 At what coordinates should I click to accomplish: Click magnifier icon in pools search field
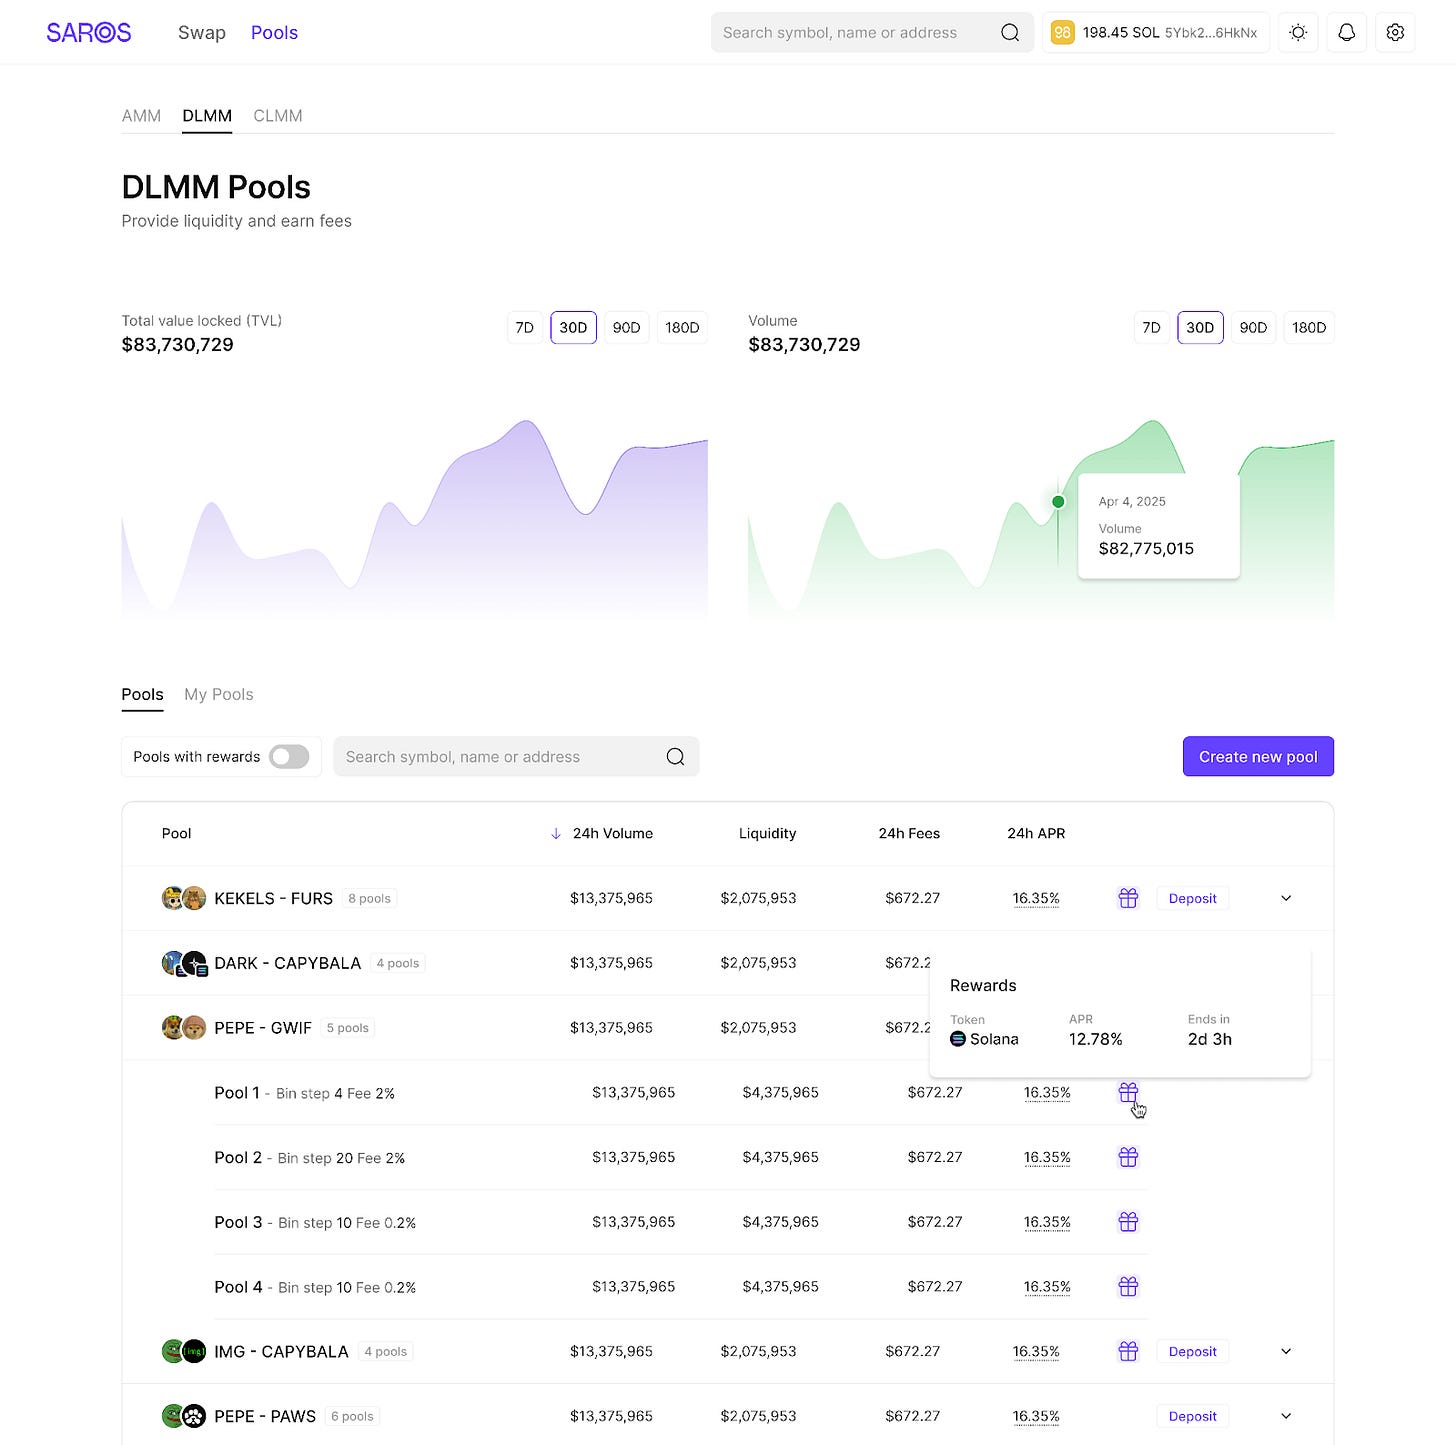(676, 757)
